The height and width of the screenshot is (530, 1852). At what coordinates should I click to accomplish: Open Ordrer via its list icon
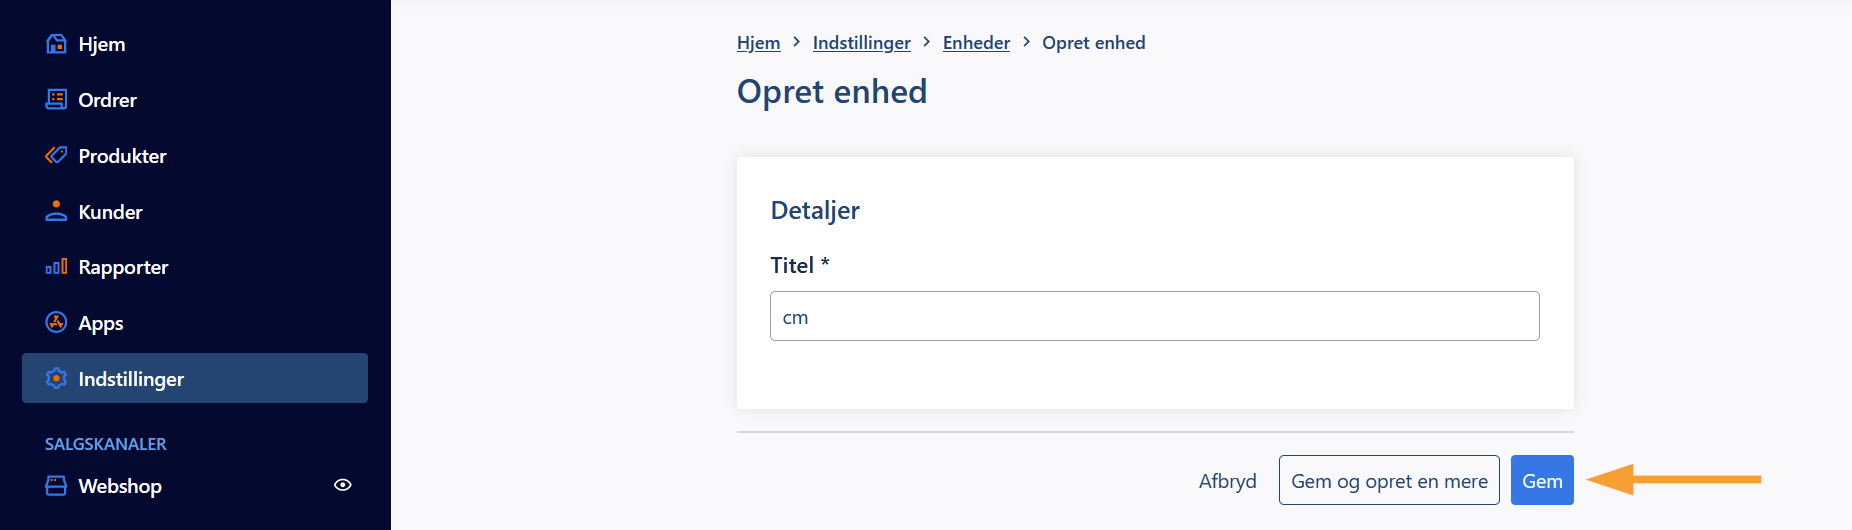coord(56,100)
